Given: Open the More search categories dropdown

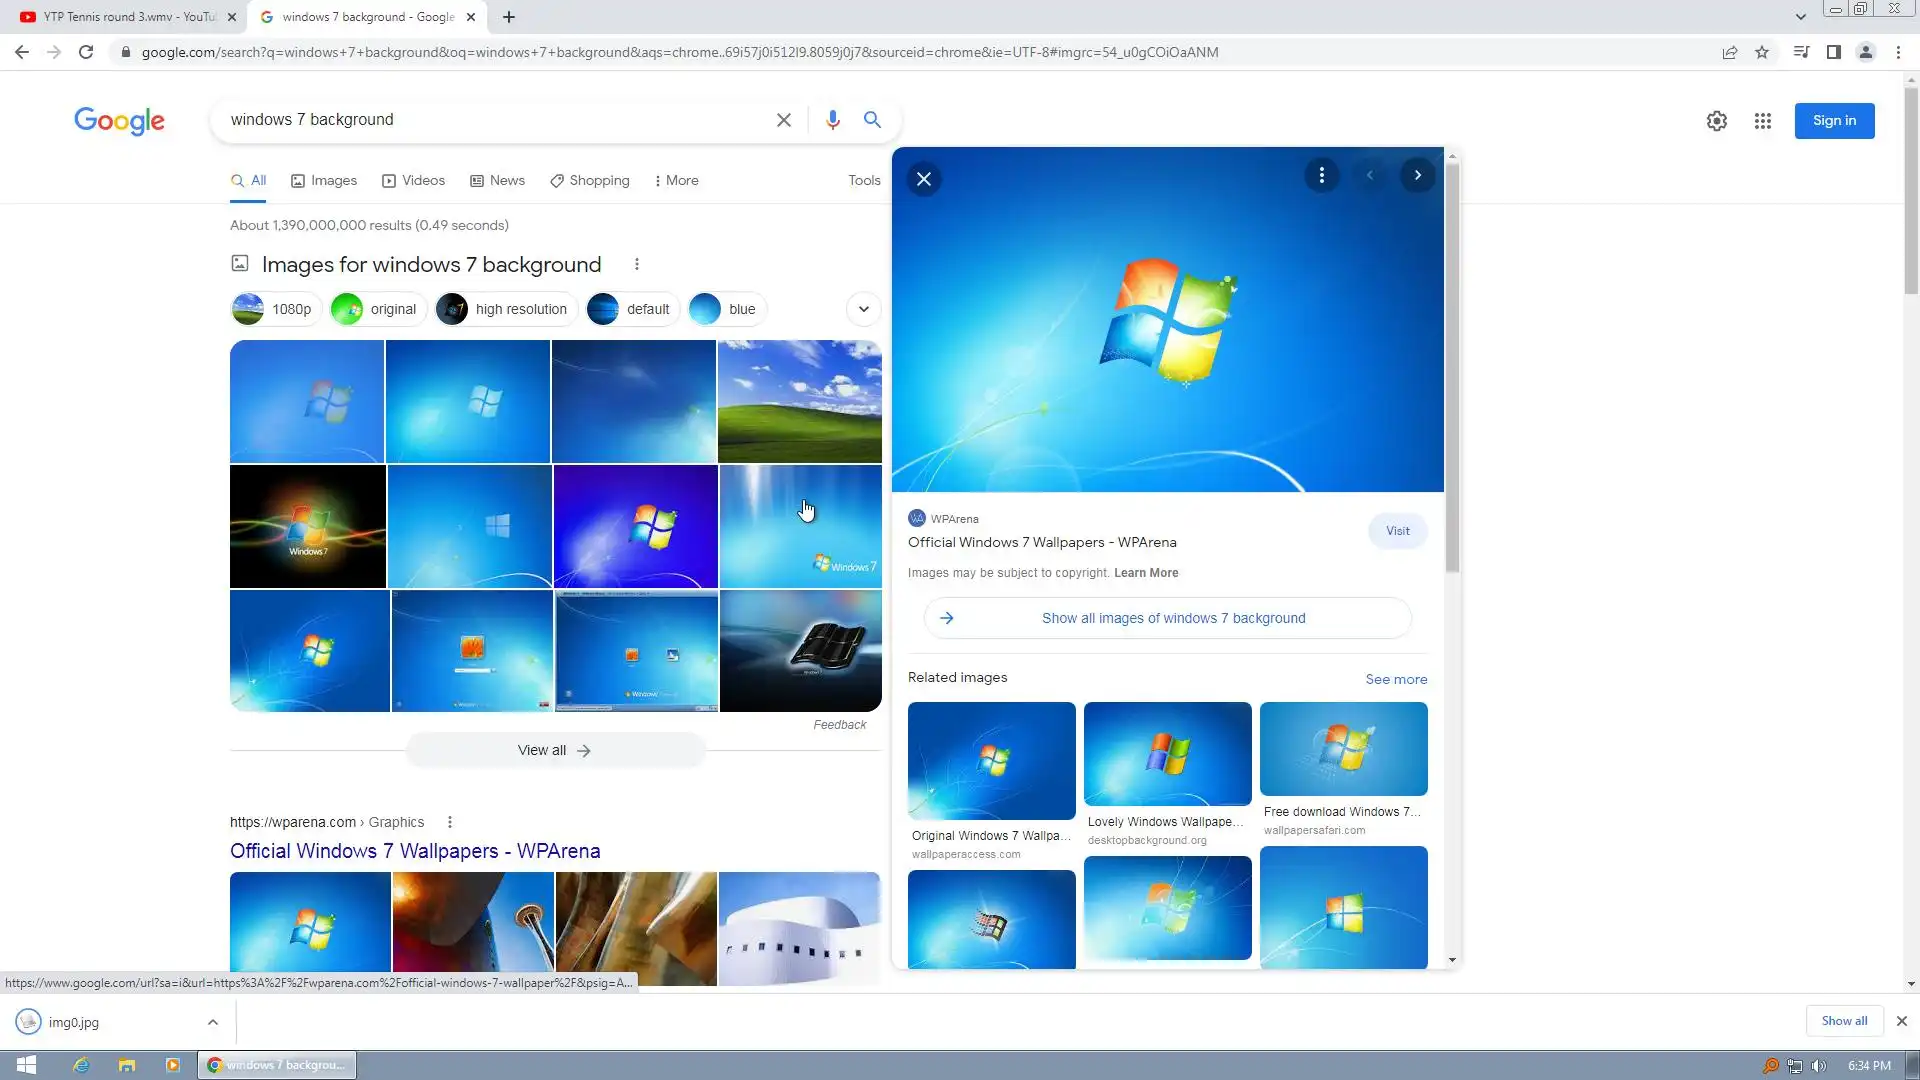Looking at the screenshot, I should coord(676,181).
